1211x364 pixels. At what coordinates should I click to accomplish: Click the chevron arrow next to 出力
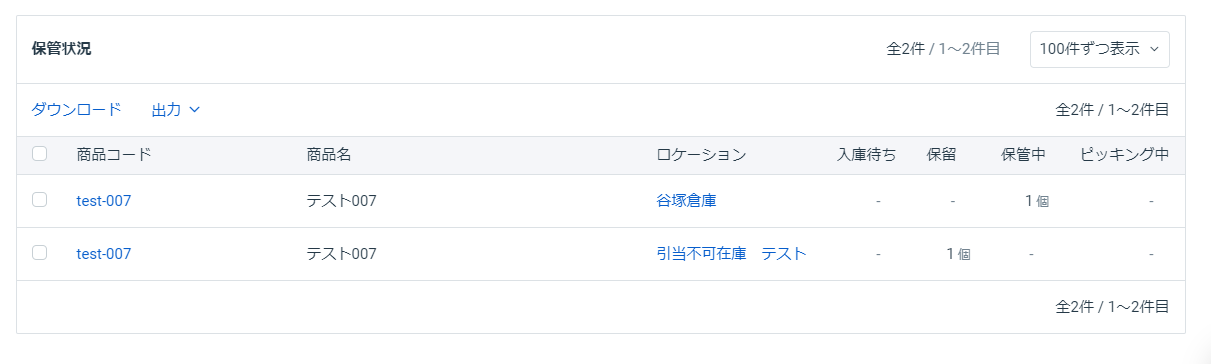coord(195,109)
